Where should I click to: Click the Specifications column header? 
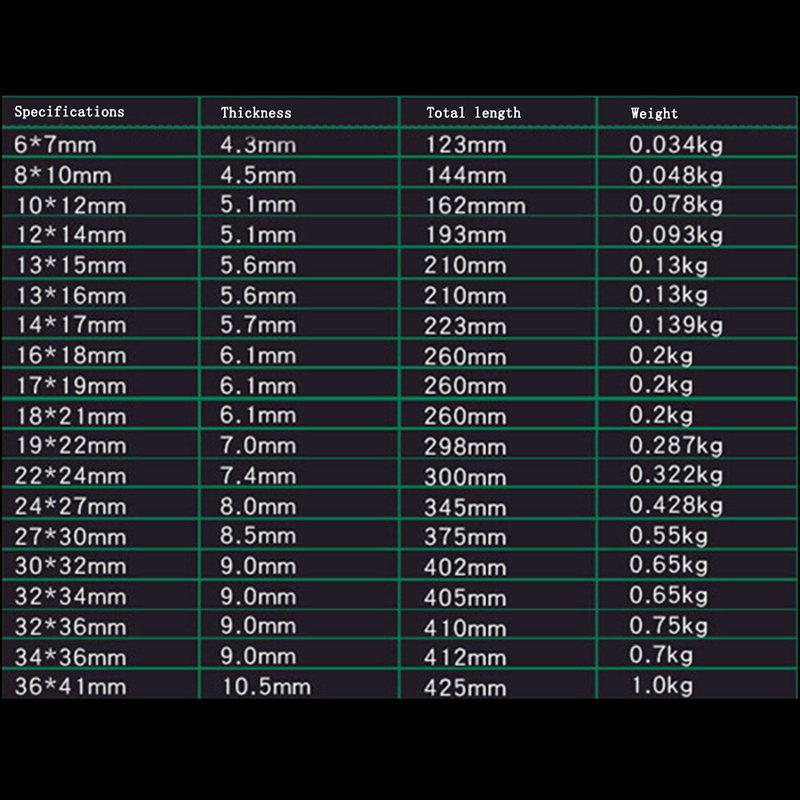pyautogui.click(x=69, y=112)
